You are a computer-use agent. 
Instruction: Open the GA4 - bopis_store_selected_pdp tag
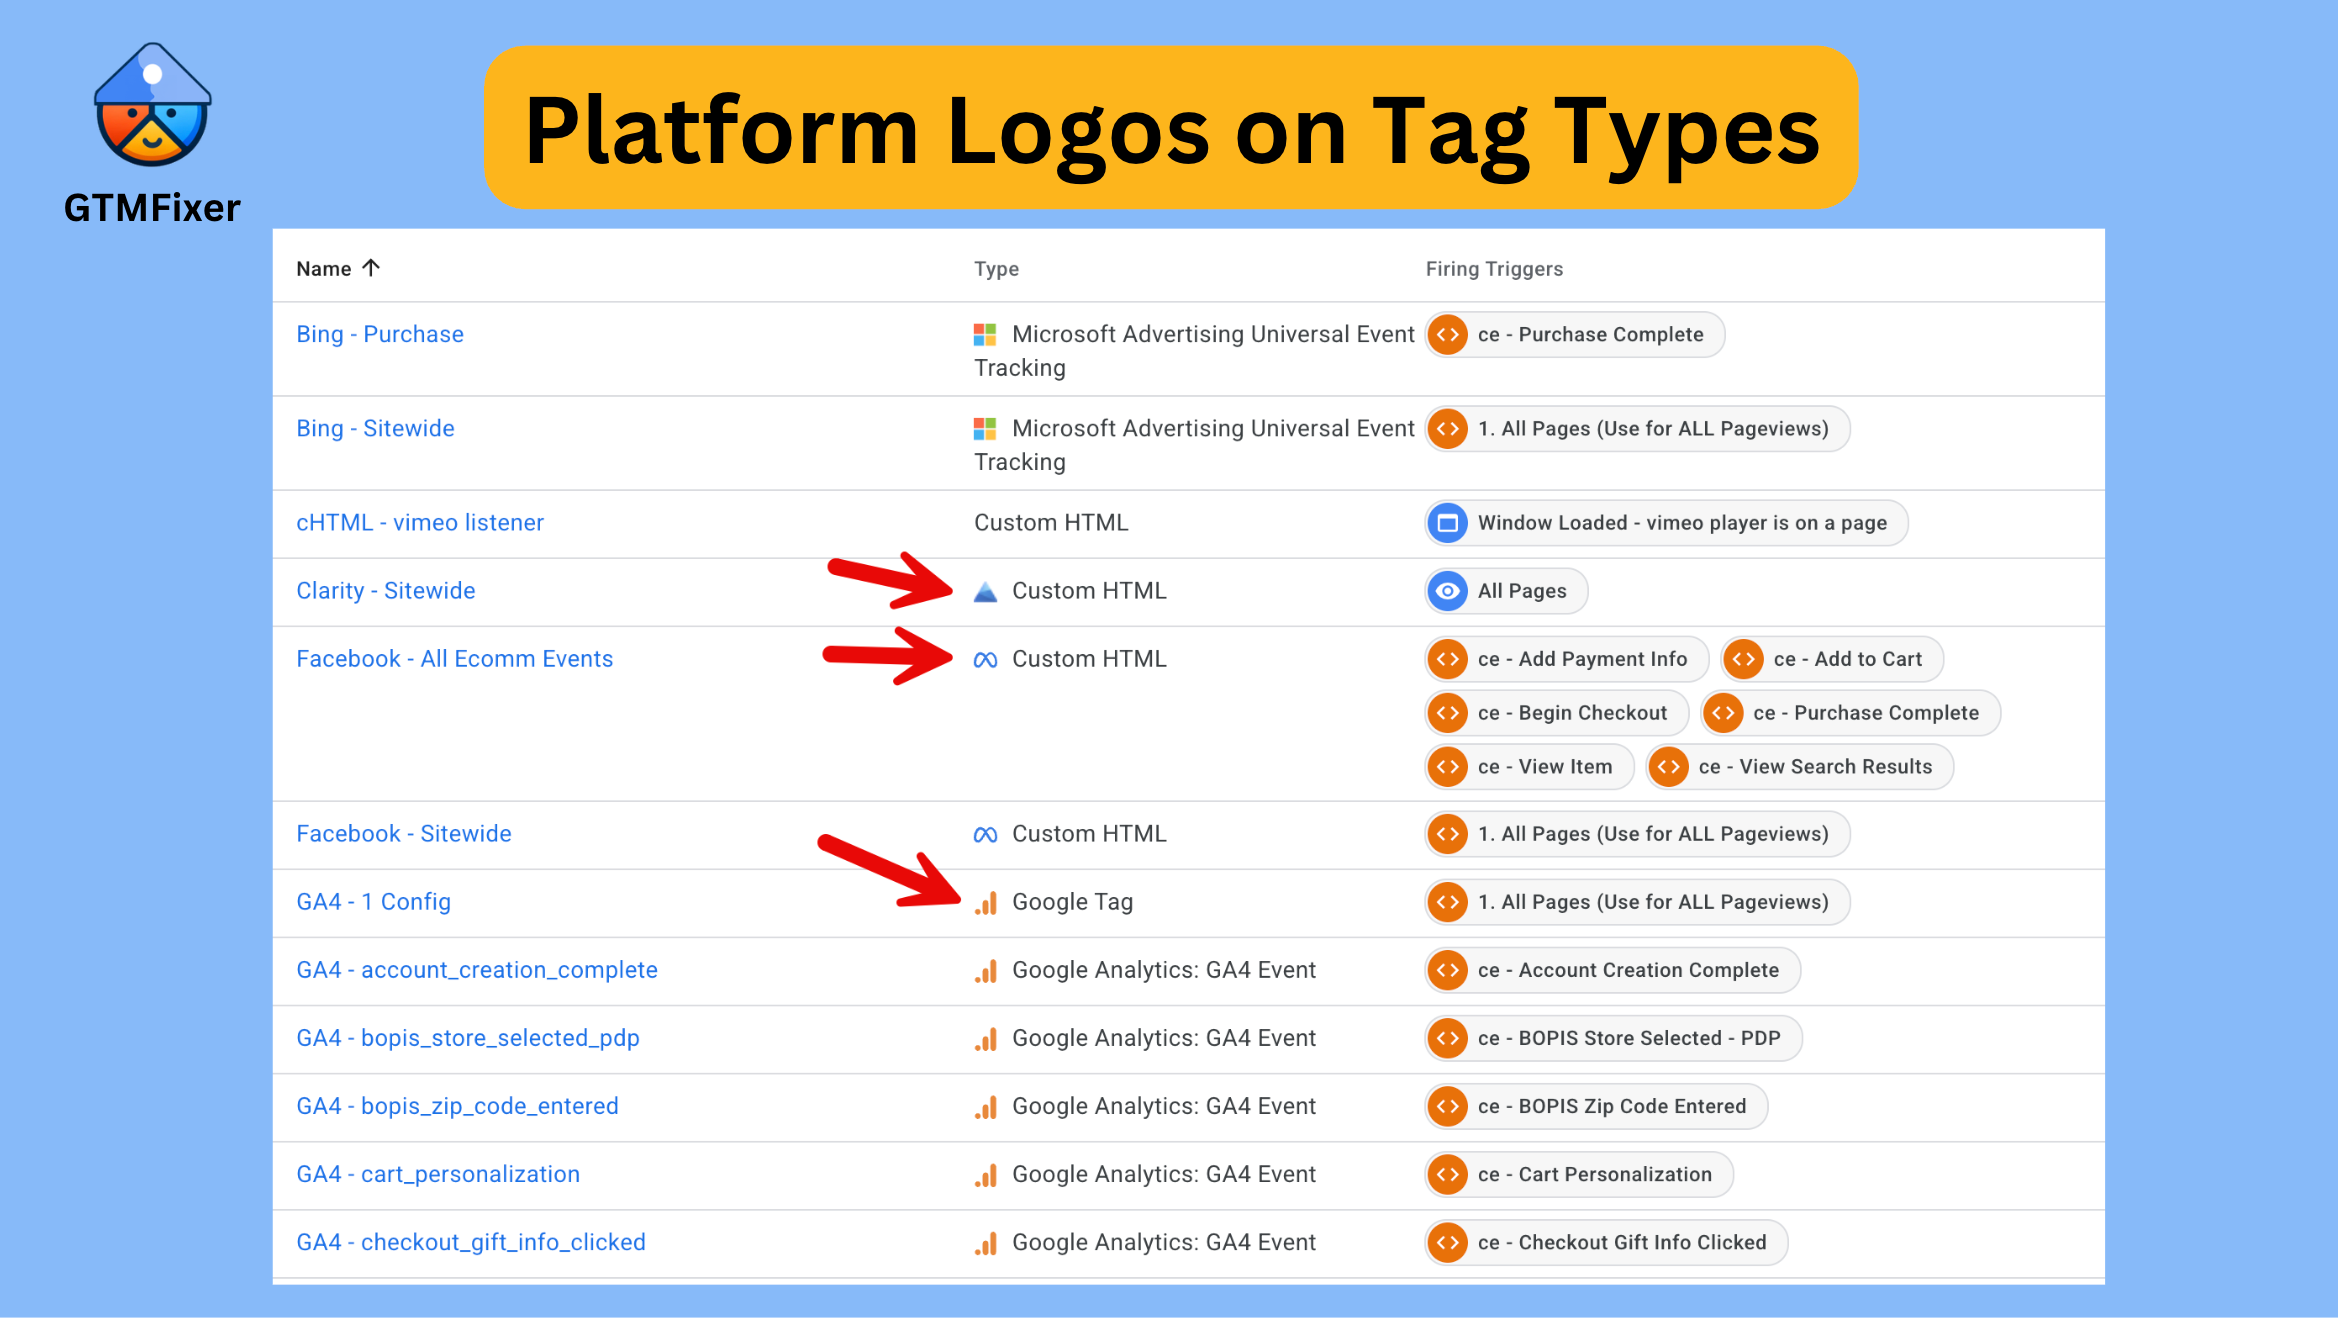(468, 1037)
